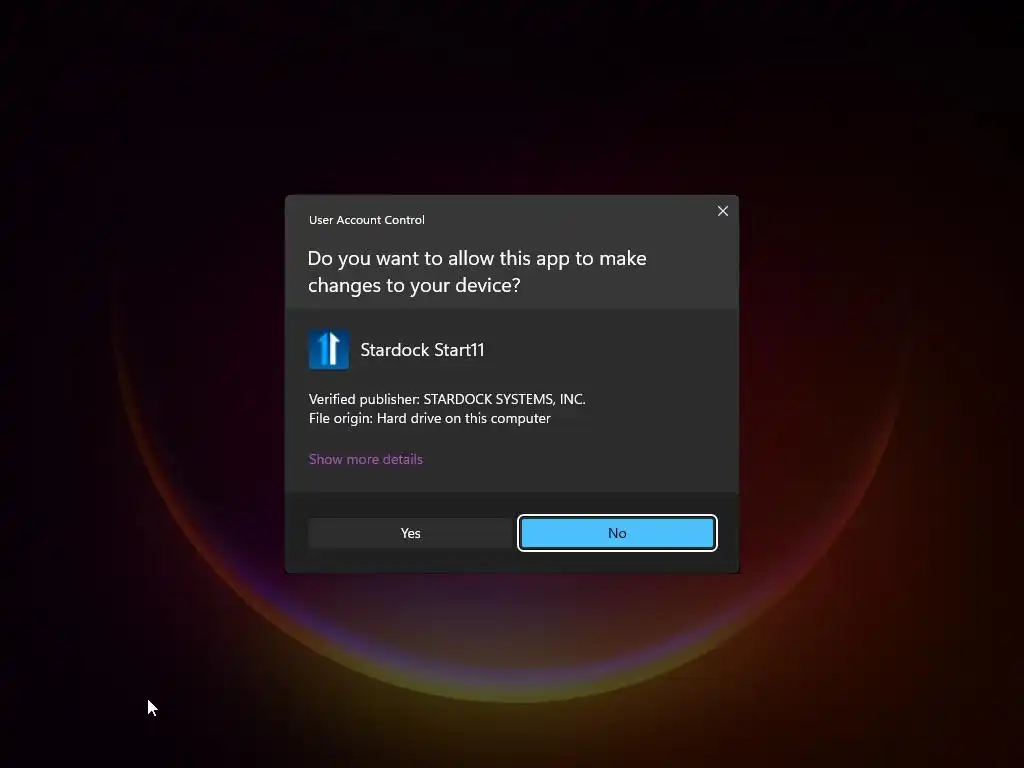Click the Verified publisher STARDOCK SYSTEMS line
Viewport: 1024px width, 768px height.
coord(447,399)
